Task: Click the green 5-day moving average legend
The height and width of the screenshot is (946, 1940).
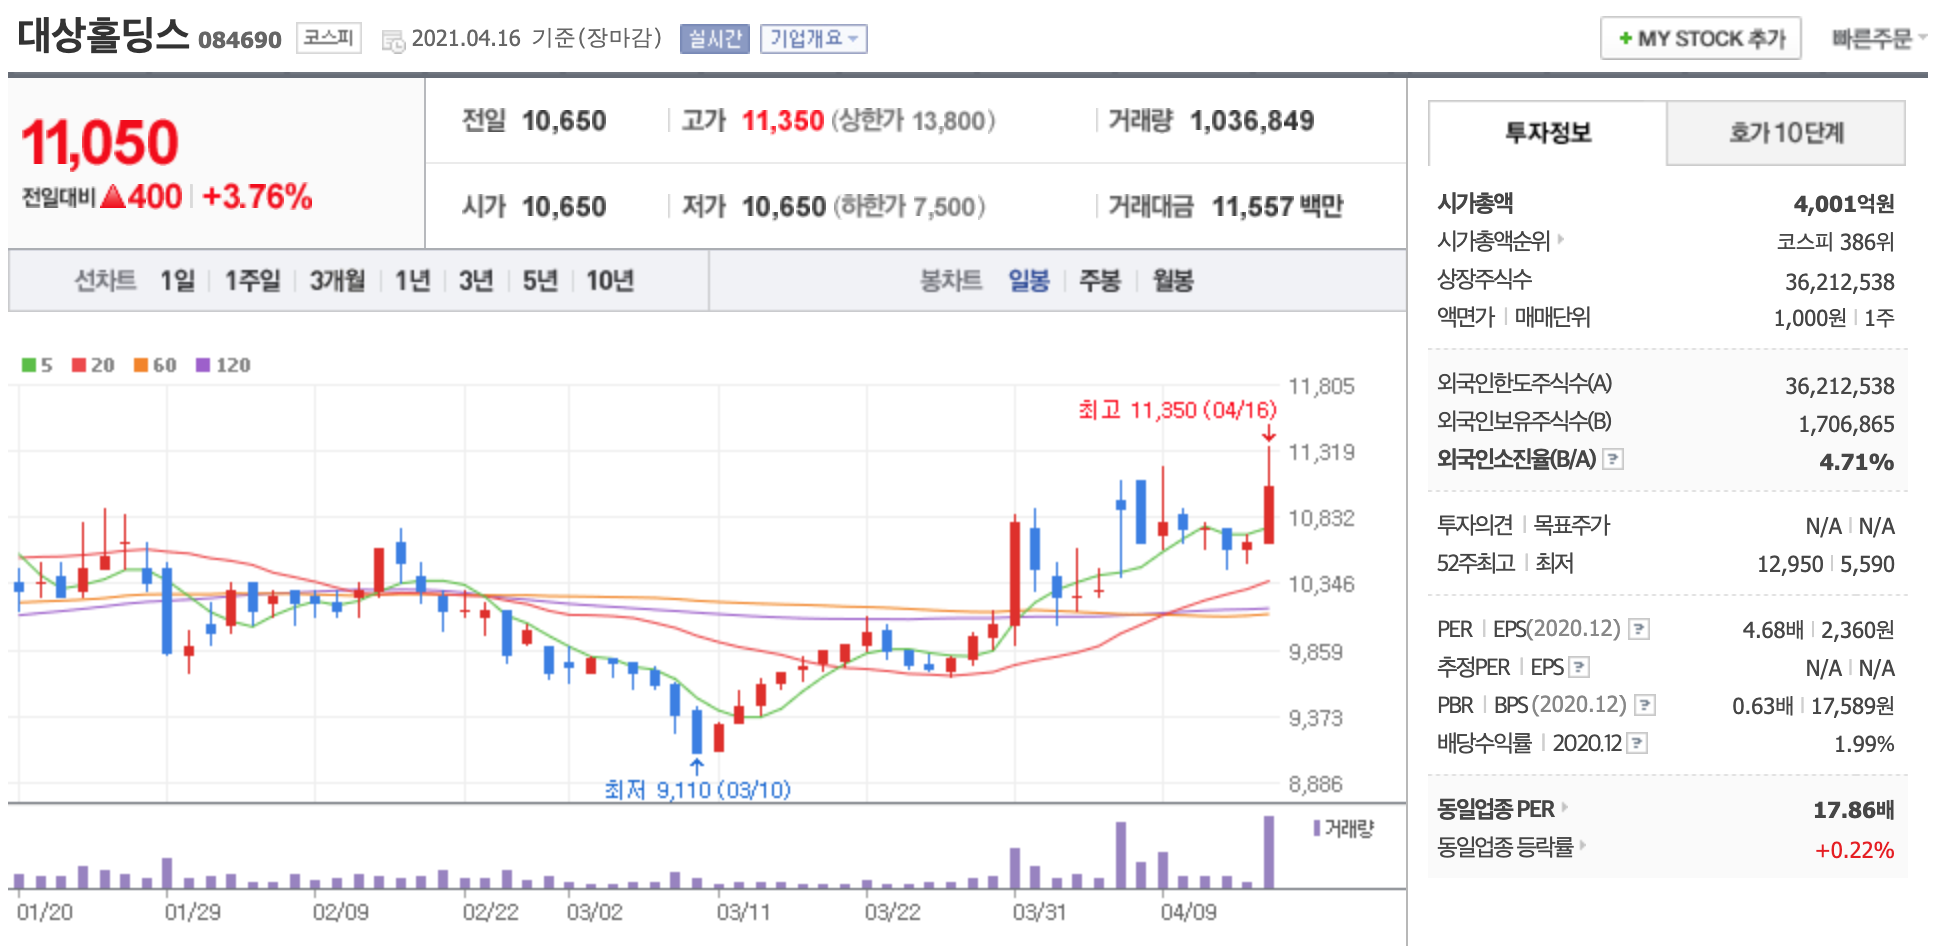Action: point(37,365)
